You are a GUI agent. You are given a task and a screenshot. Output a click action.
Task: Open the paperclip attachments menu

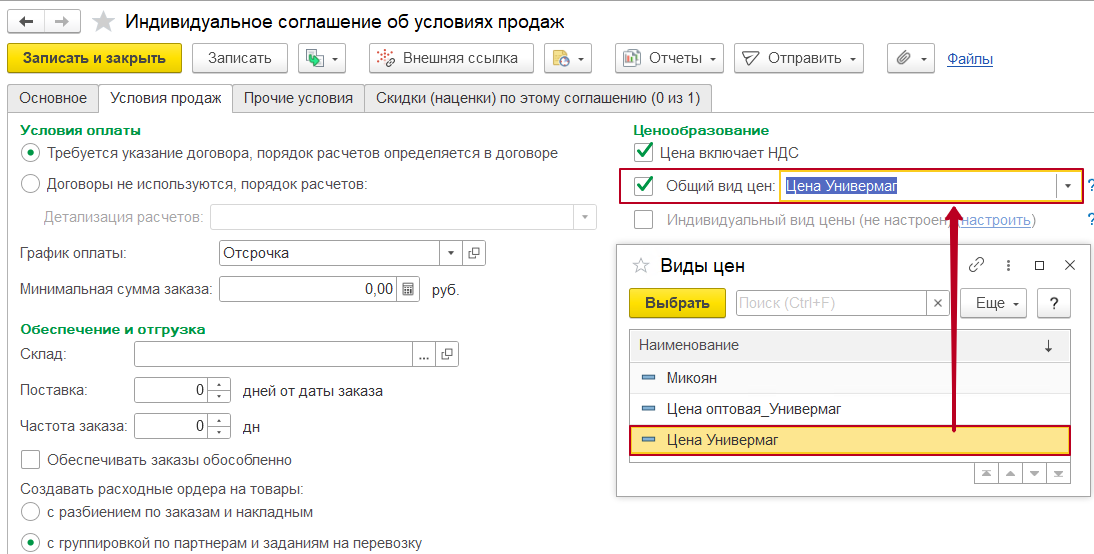pyautogui.click(x=910, y=58)
